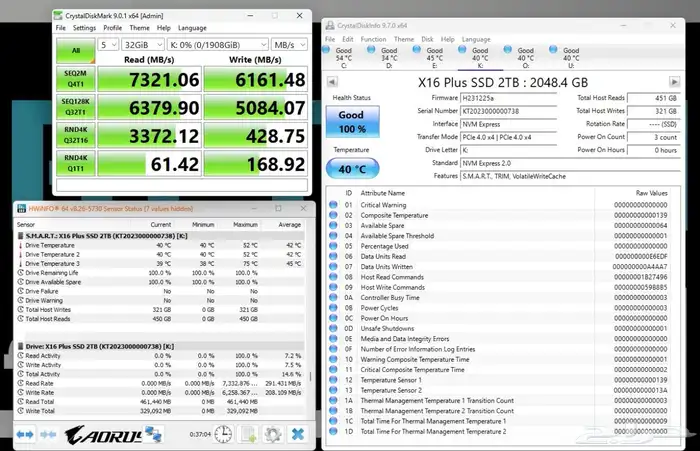
Task: Click the Data Units Written status circle
Action: [333, 267]
